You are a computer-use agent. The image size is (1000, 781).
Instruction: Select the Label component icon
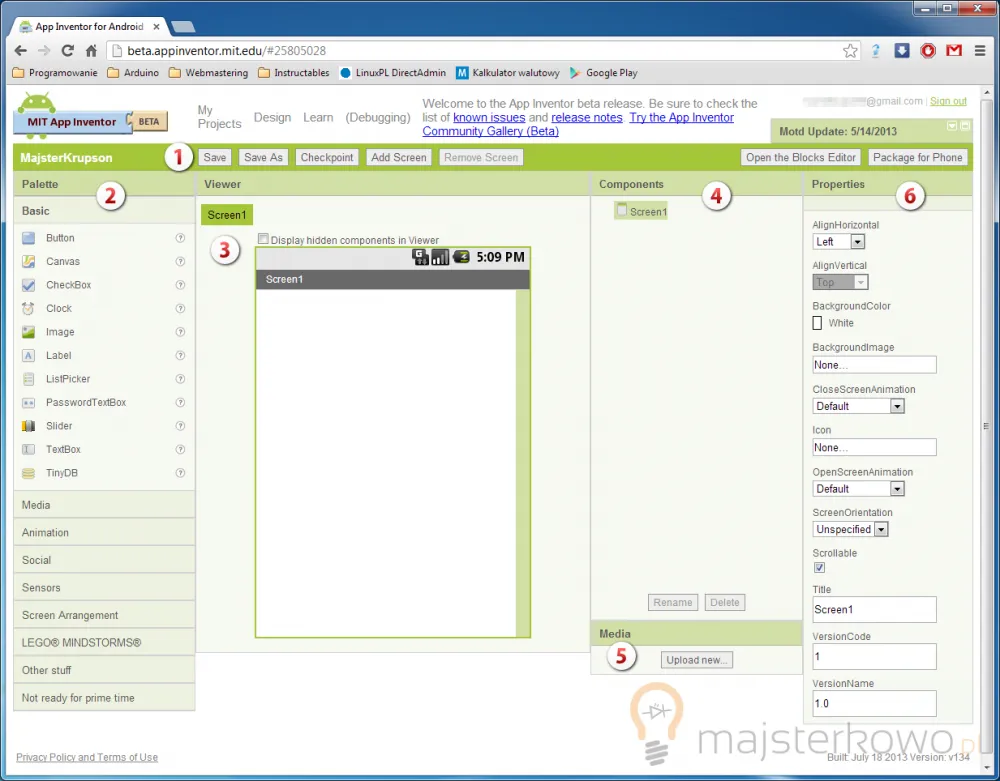[28, 356]
